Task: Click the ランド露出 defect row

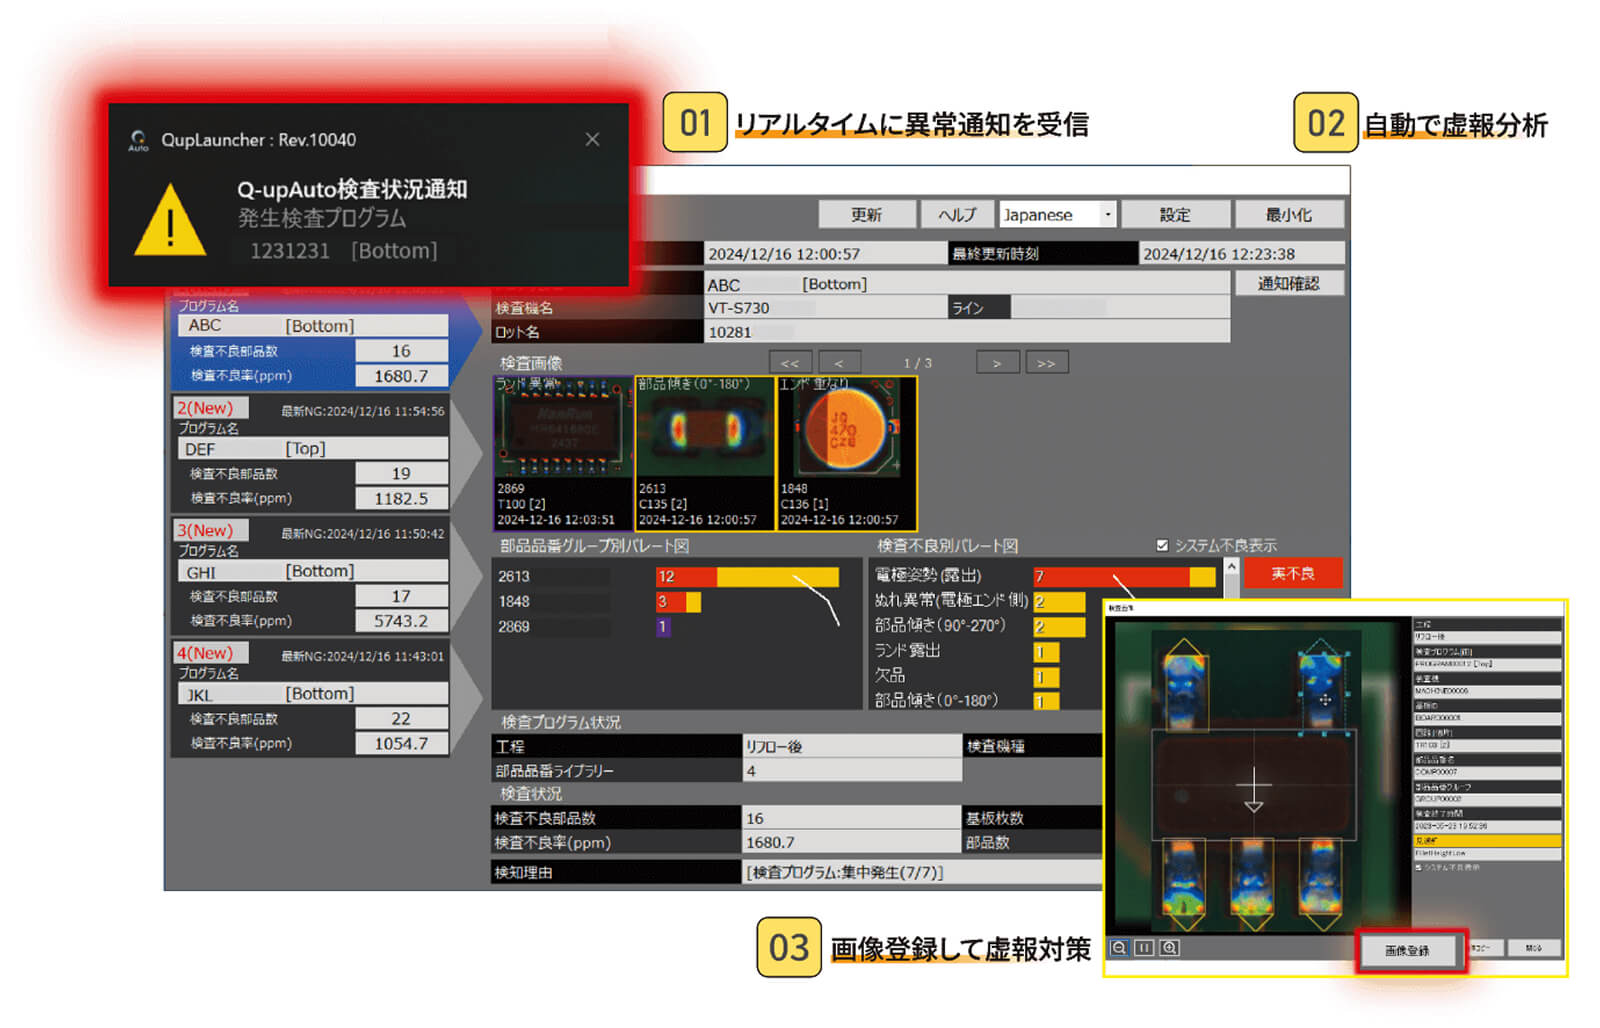Action: (966, 651)
